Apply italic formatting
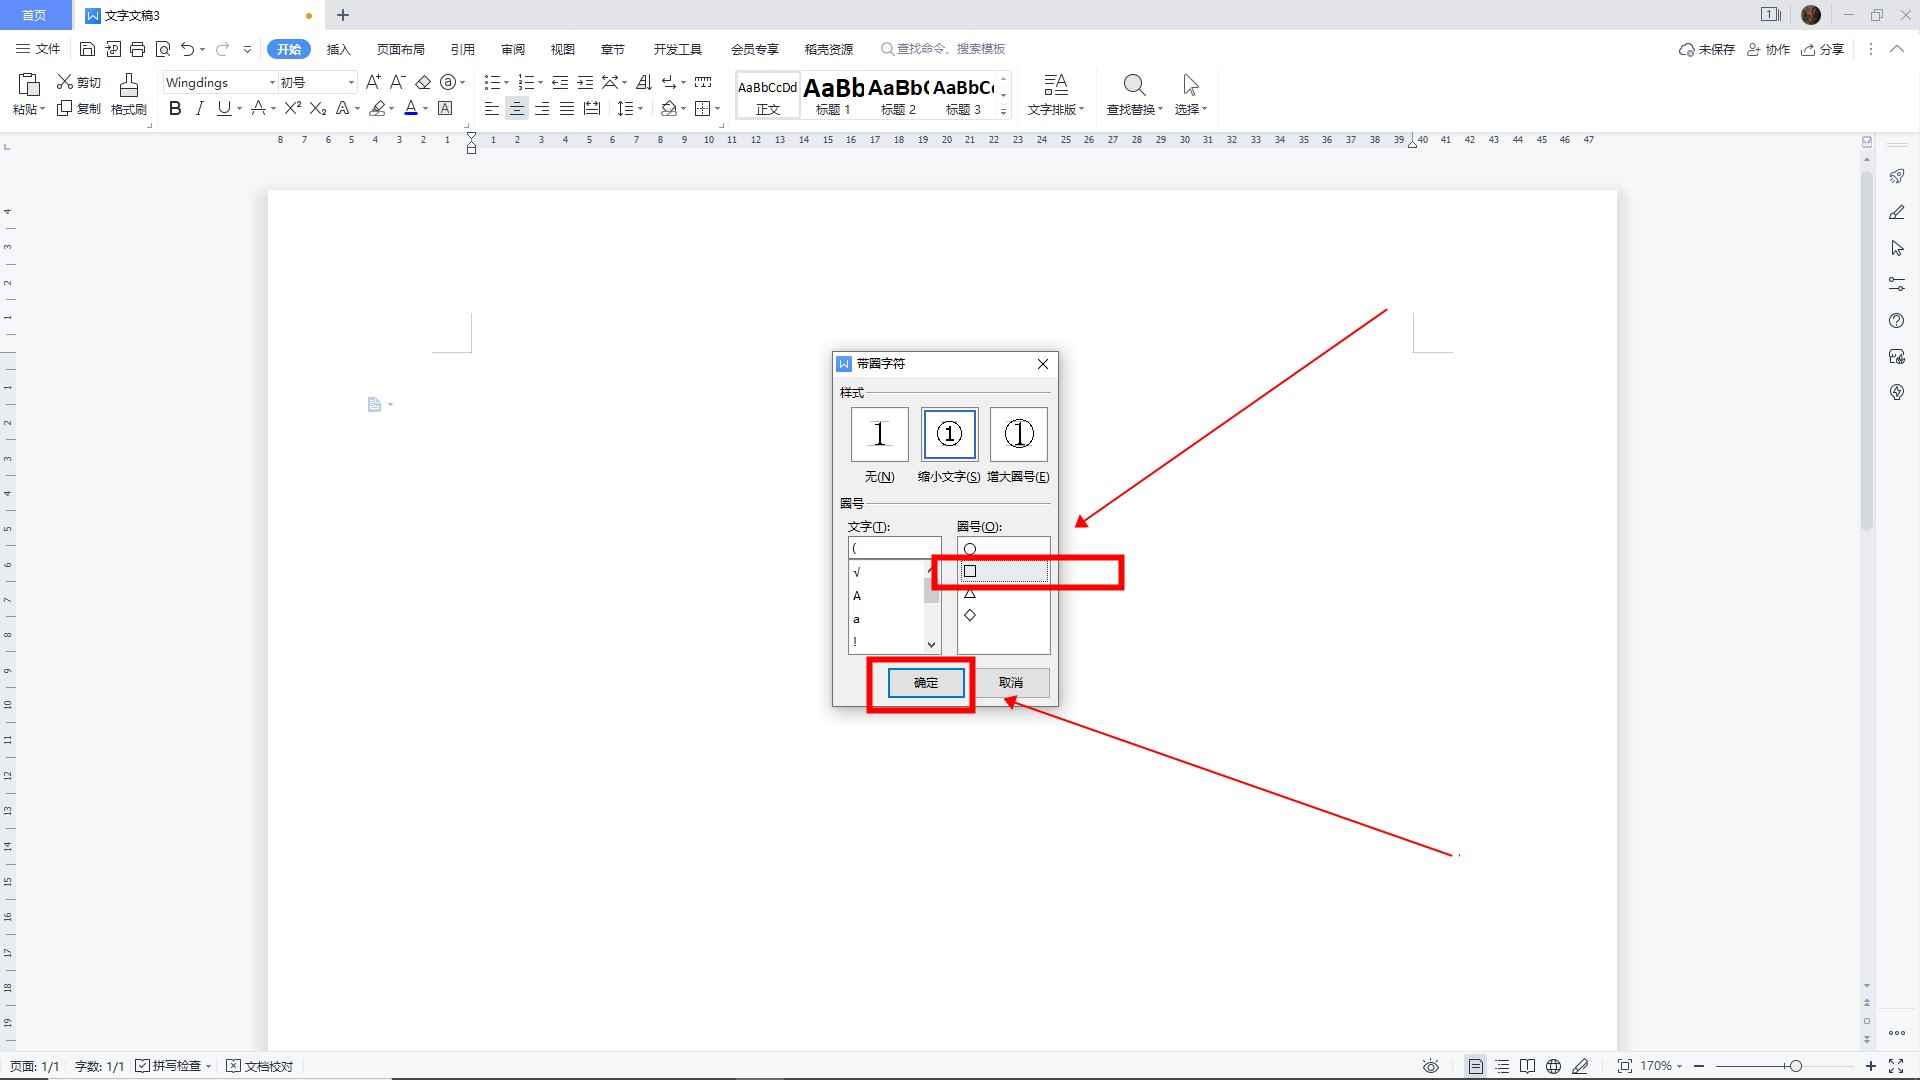Viewport: 1920px width, 1080px height. click(200, 108)
